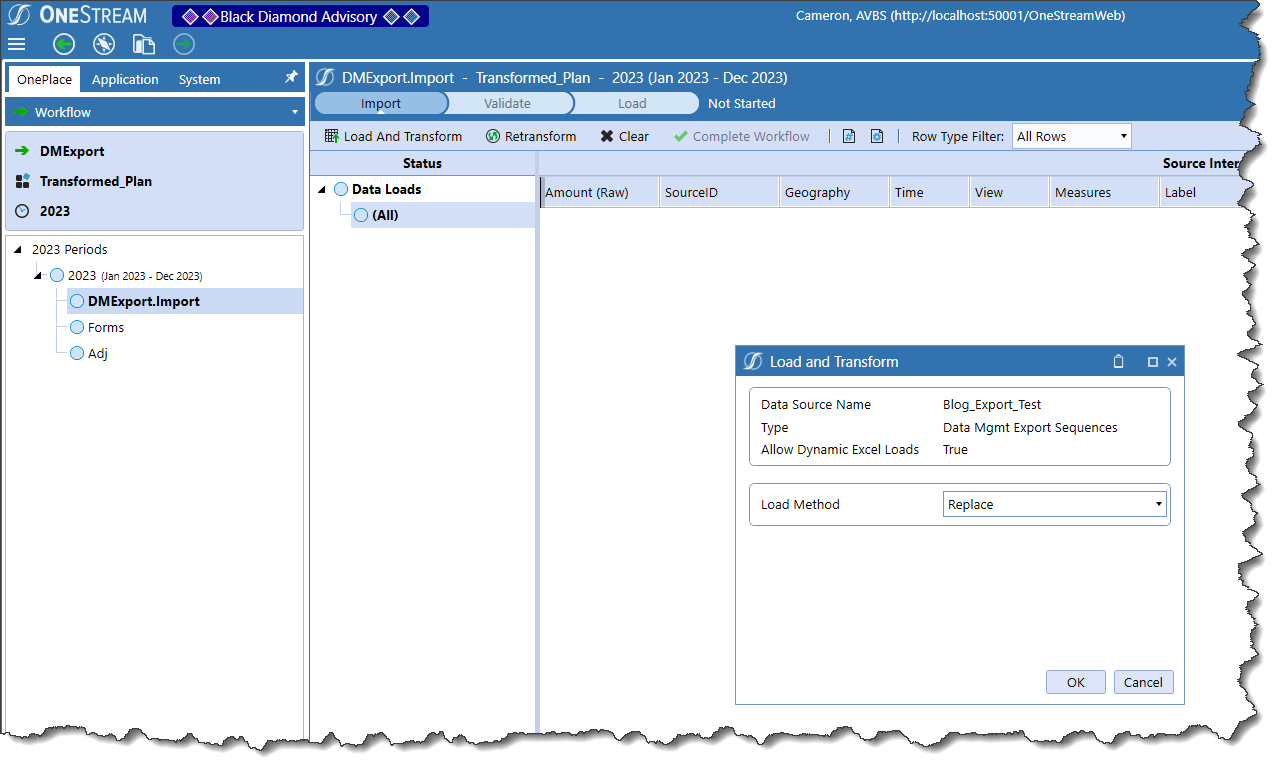
Task: Select DMExport.Import tree item
Action: 143,301
